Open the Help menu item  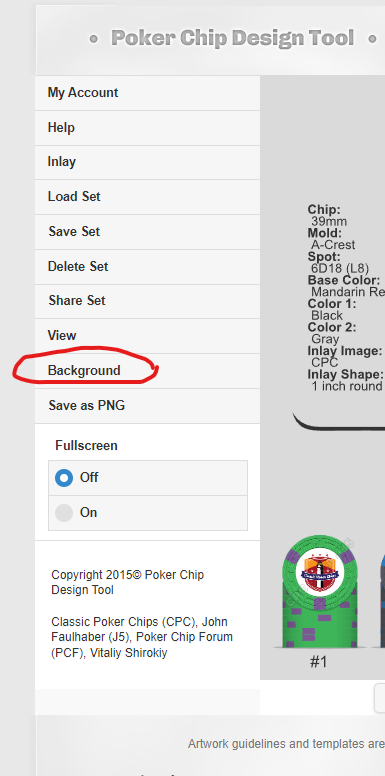pyautogui.click(x=147, y=128)
